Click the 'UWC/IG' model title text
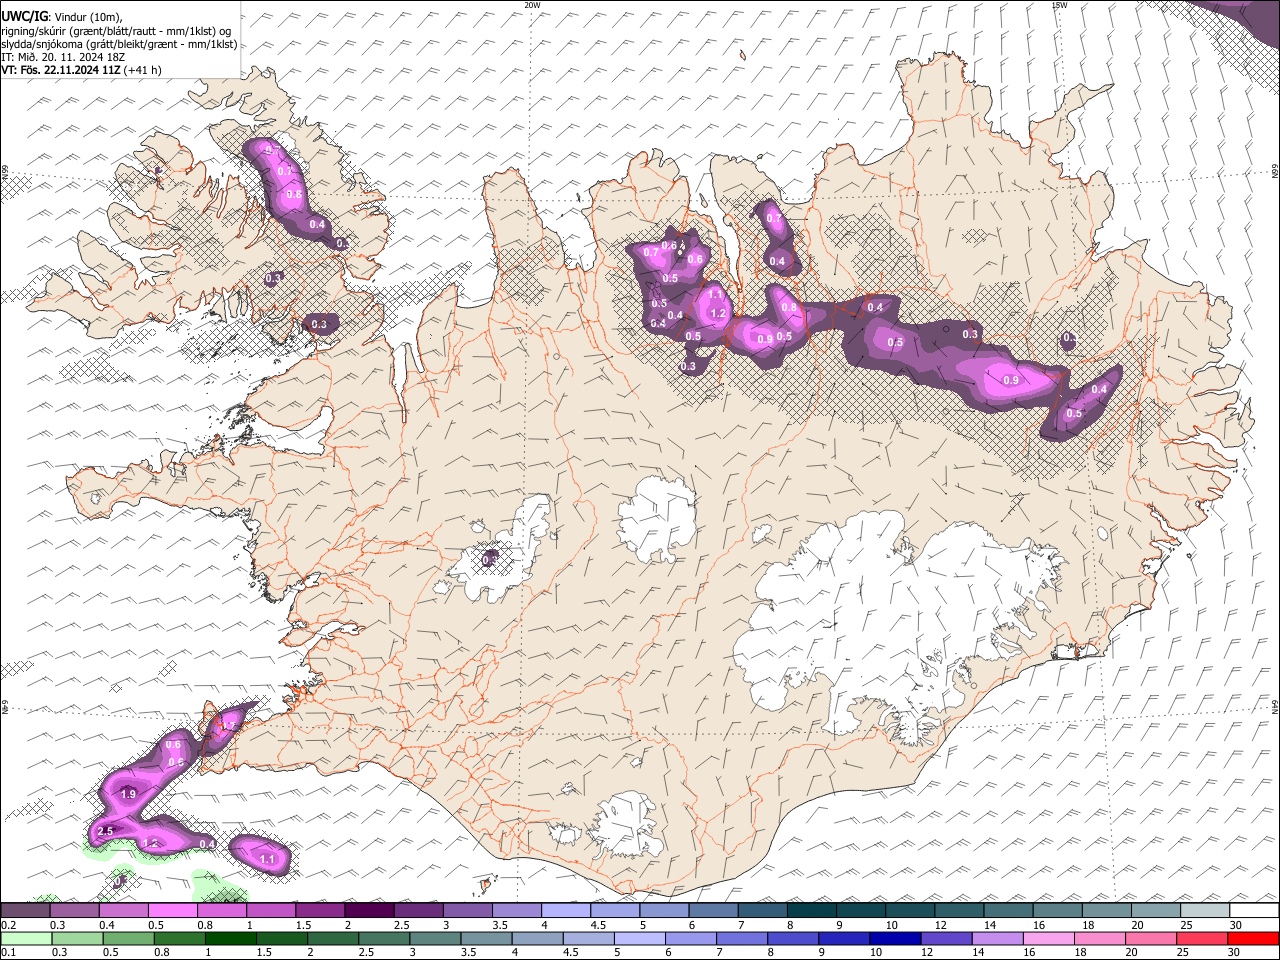The height and width of the screenshot is (960, 1280). pos(24,17)
